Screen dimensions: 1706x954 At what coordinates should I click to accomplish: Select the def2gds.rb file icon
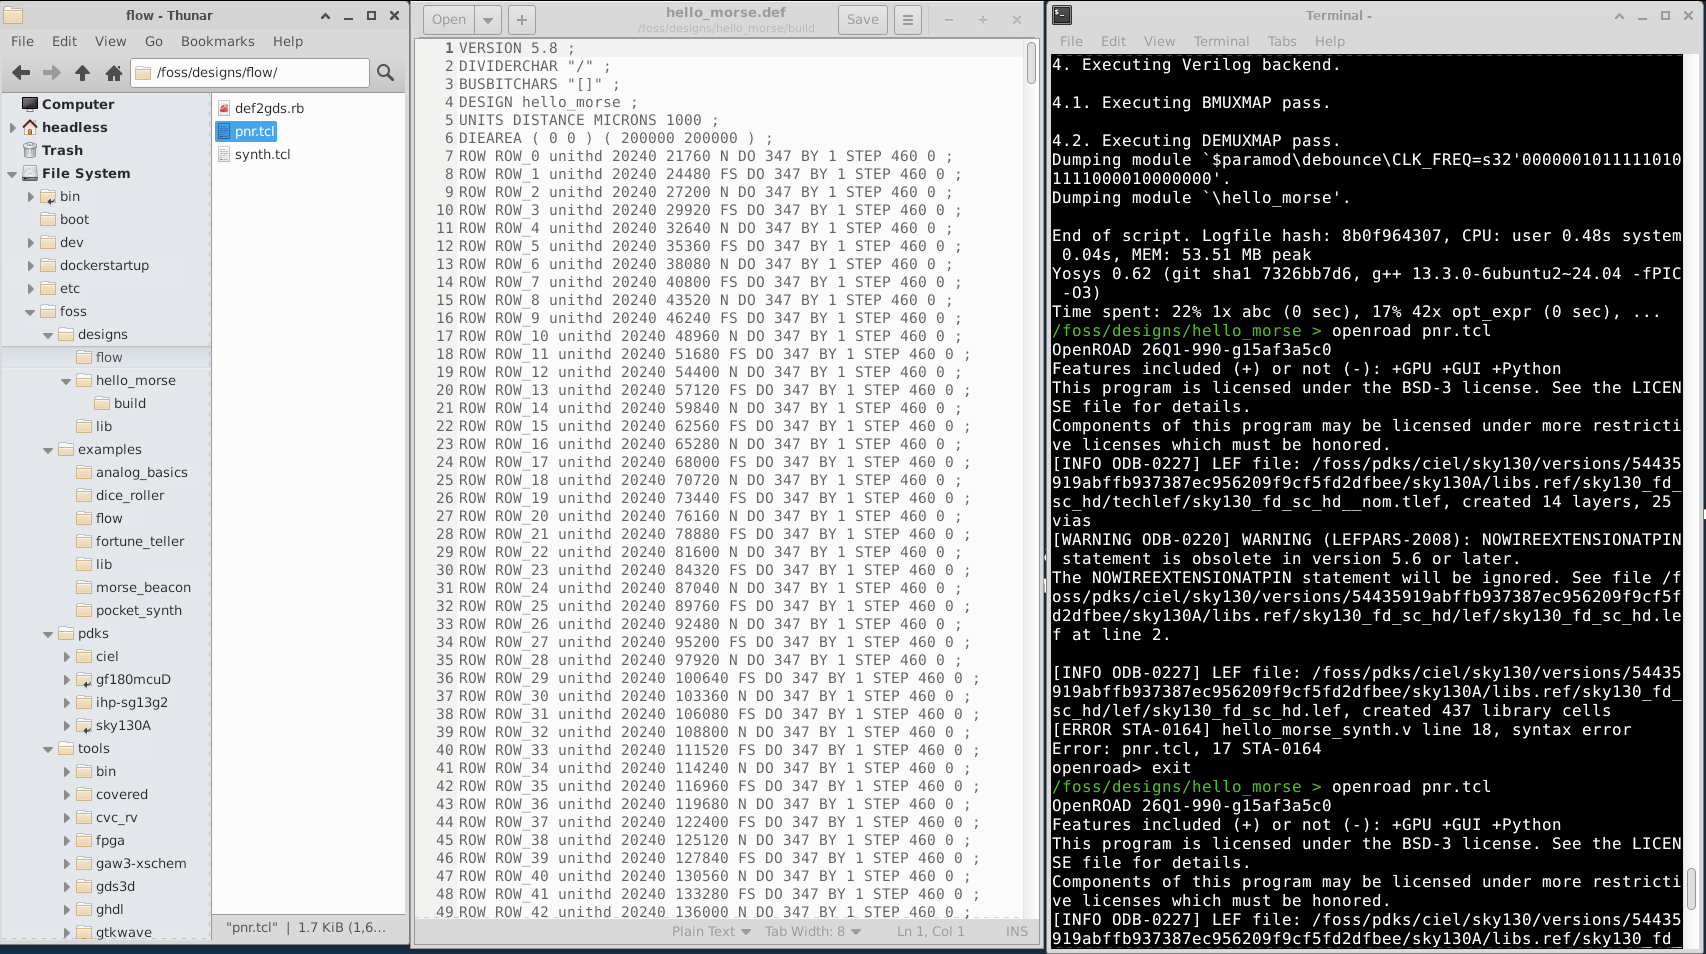(x=225, y=108)
